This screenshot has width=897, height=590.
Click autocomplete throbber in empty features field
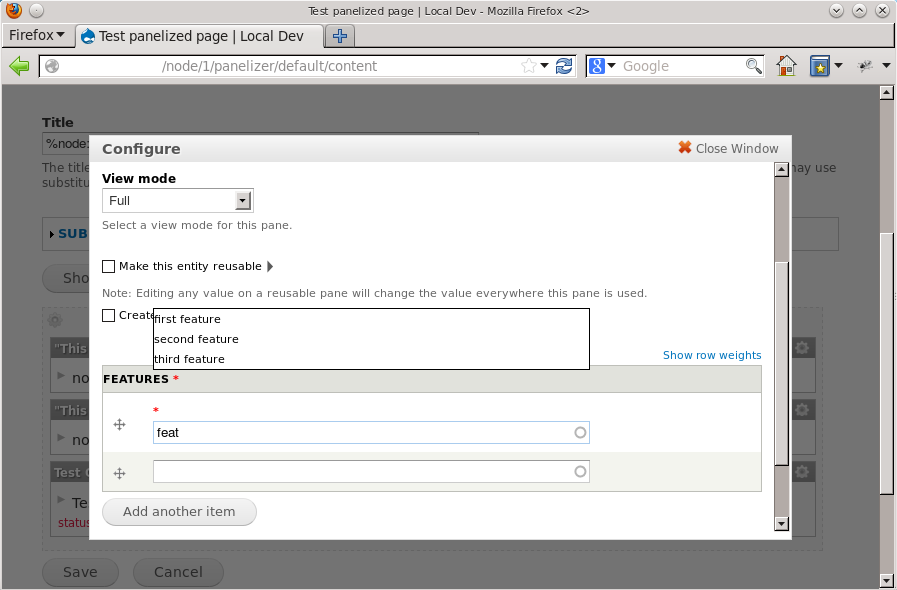click(580, 472)
